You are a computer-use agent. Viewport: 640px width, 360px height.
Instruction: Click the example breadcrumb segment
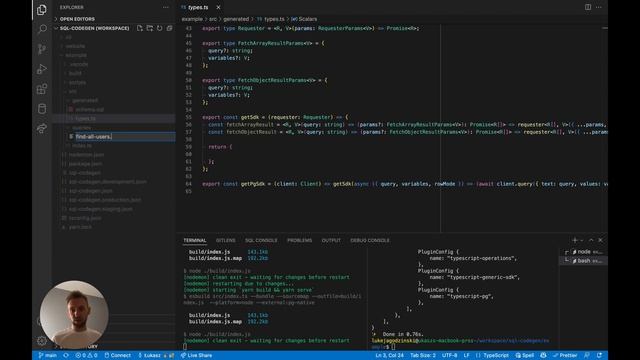point(192,19)
